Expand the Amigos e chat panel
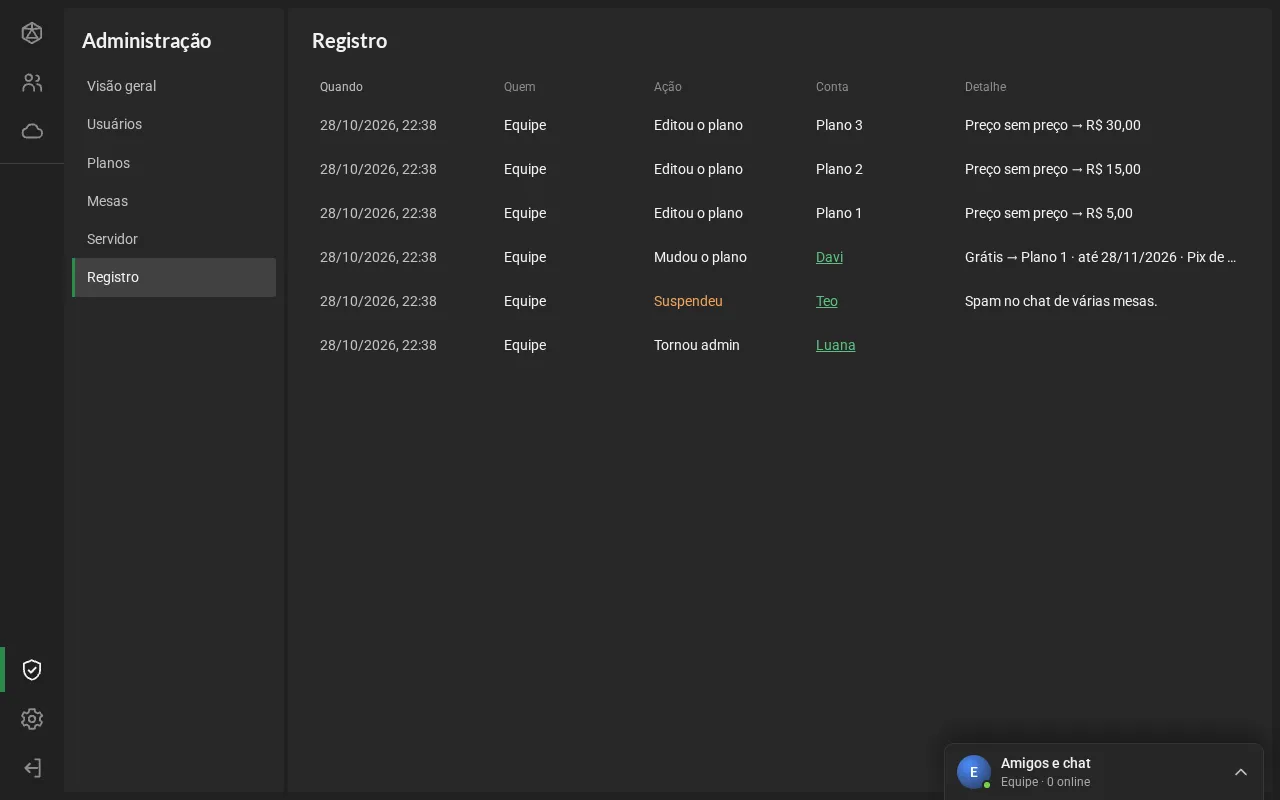 point(1241,772)
